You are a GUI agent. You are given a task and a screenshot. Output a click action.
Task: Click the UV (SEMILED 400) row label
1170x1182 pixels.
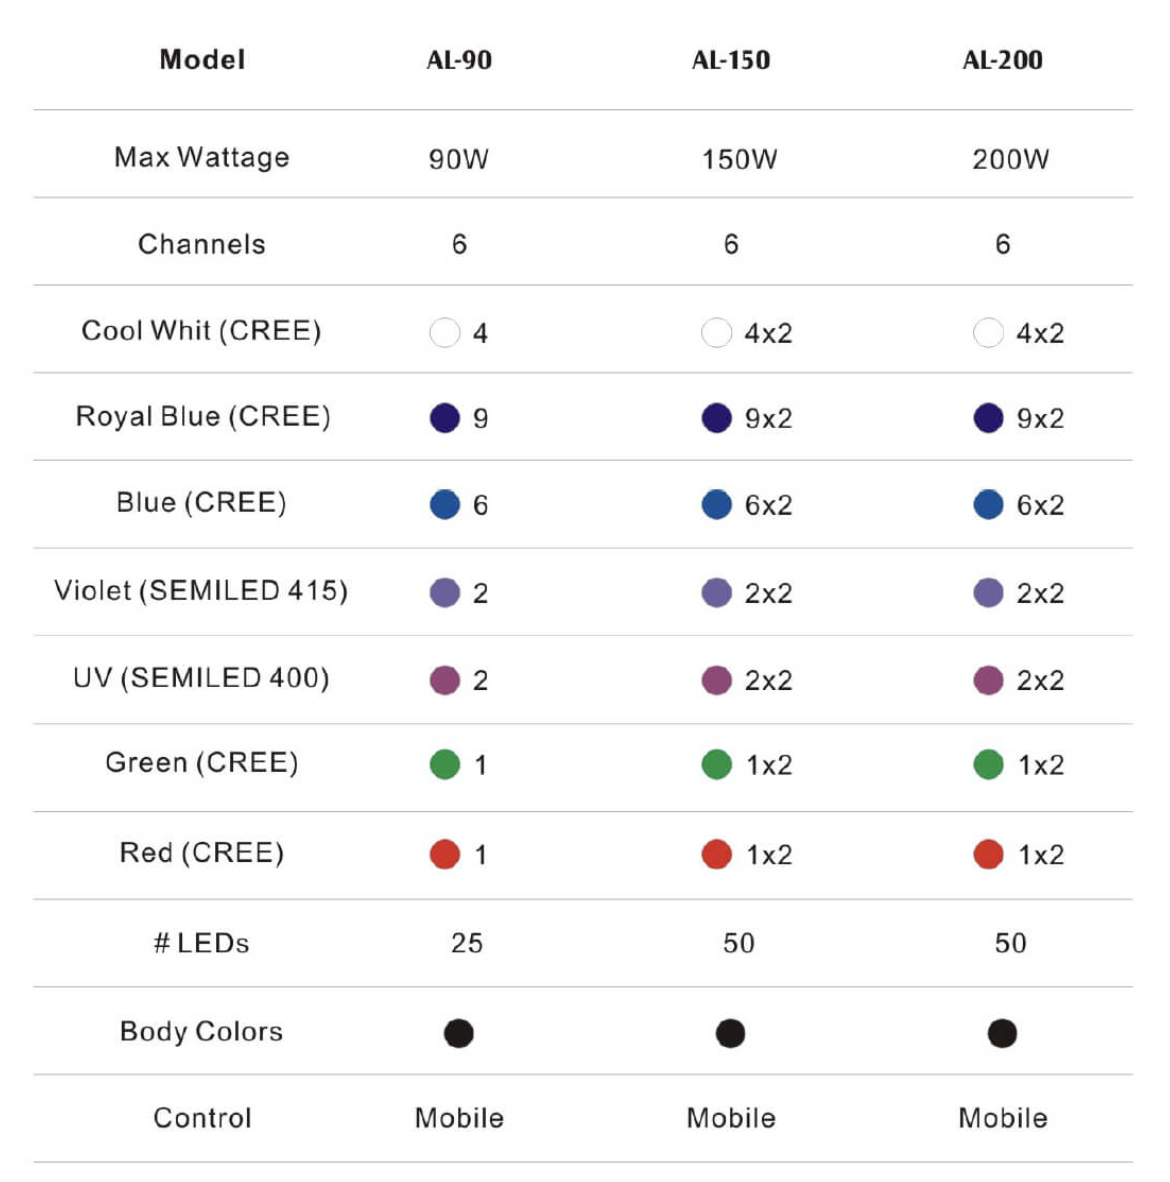(201, 678)
